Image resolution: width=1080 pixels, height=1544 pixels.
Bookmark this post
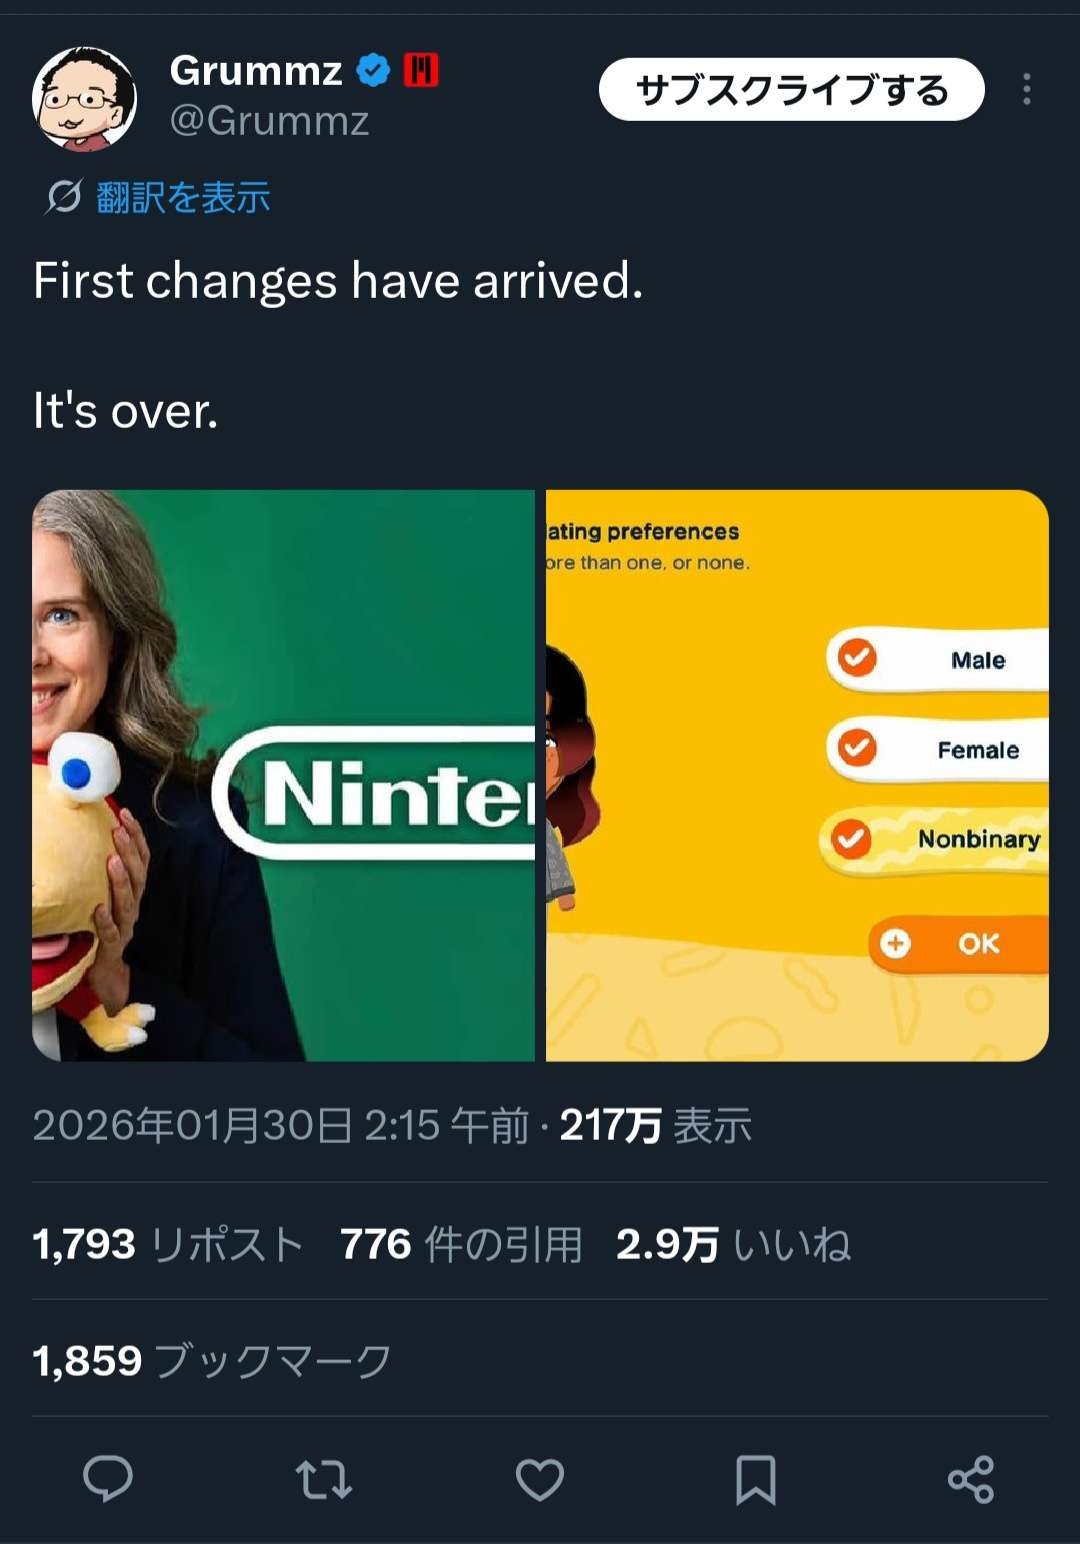coord(755,1480)
